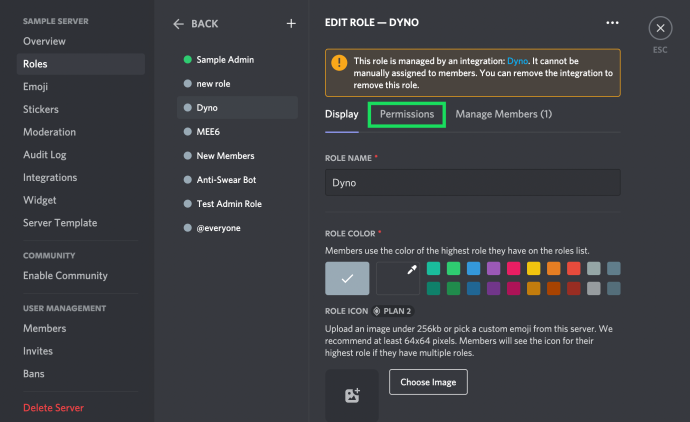The height and width of the screenshot is (422, 690).
Task: Click the orange warning exclamation icon
Action: click(x=339, y=62)
